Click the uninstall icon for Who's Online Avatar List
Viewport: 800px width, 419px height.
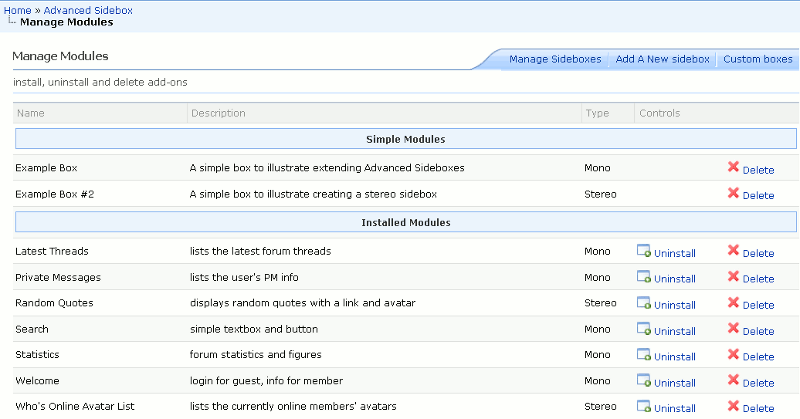[x=644, y=407]
